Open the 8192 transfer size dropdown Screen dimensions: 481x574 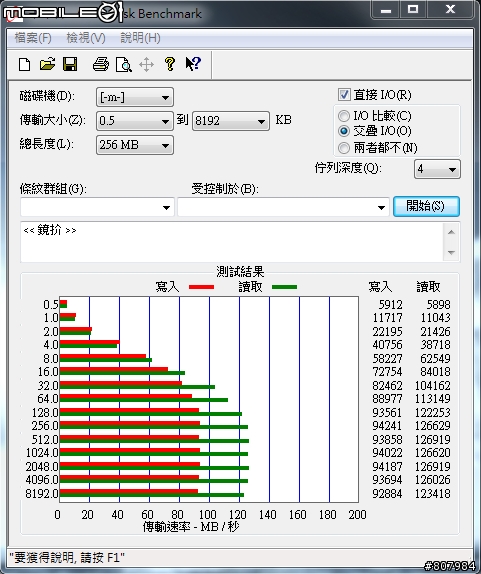coord(231,121)
